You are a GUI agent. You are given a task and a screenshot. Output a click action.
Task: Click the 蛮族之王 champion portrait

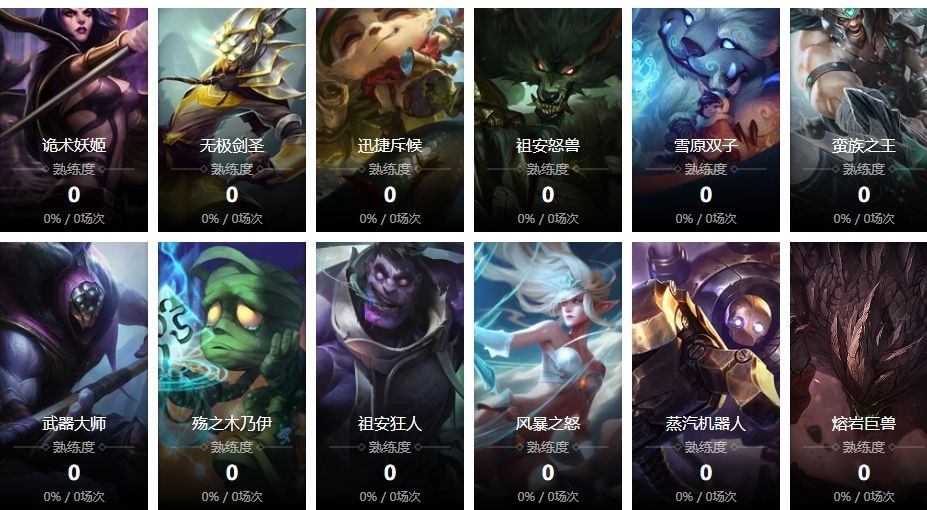858,120
